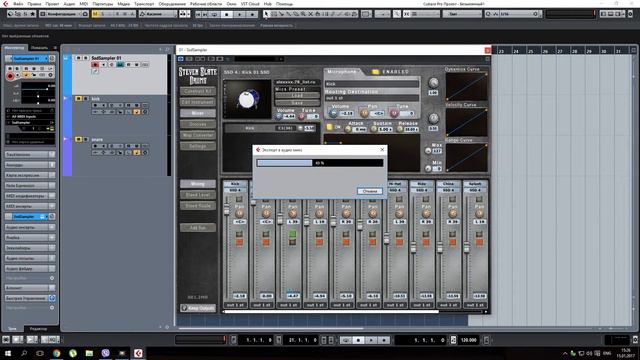This screenshot has height=360, width=640.
Task: Open the Hub menu
Action: point(267,4)
